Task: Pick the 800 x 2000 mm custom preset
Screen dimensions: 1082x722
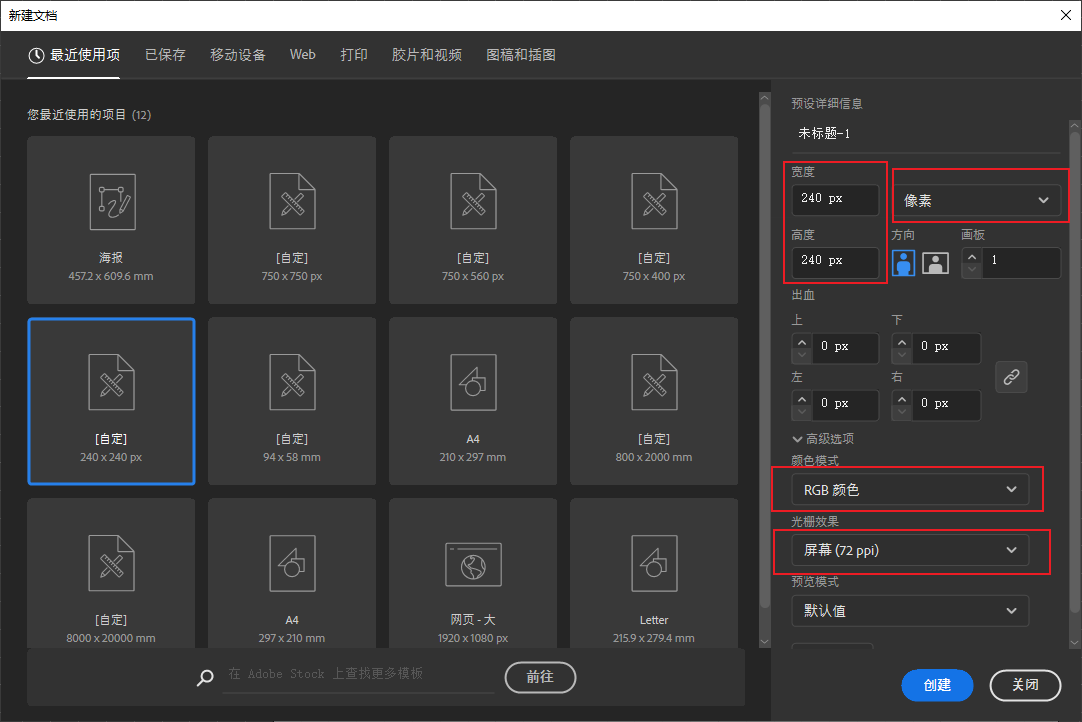Action: coord(653,401)
